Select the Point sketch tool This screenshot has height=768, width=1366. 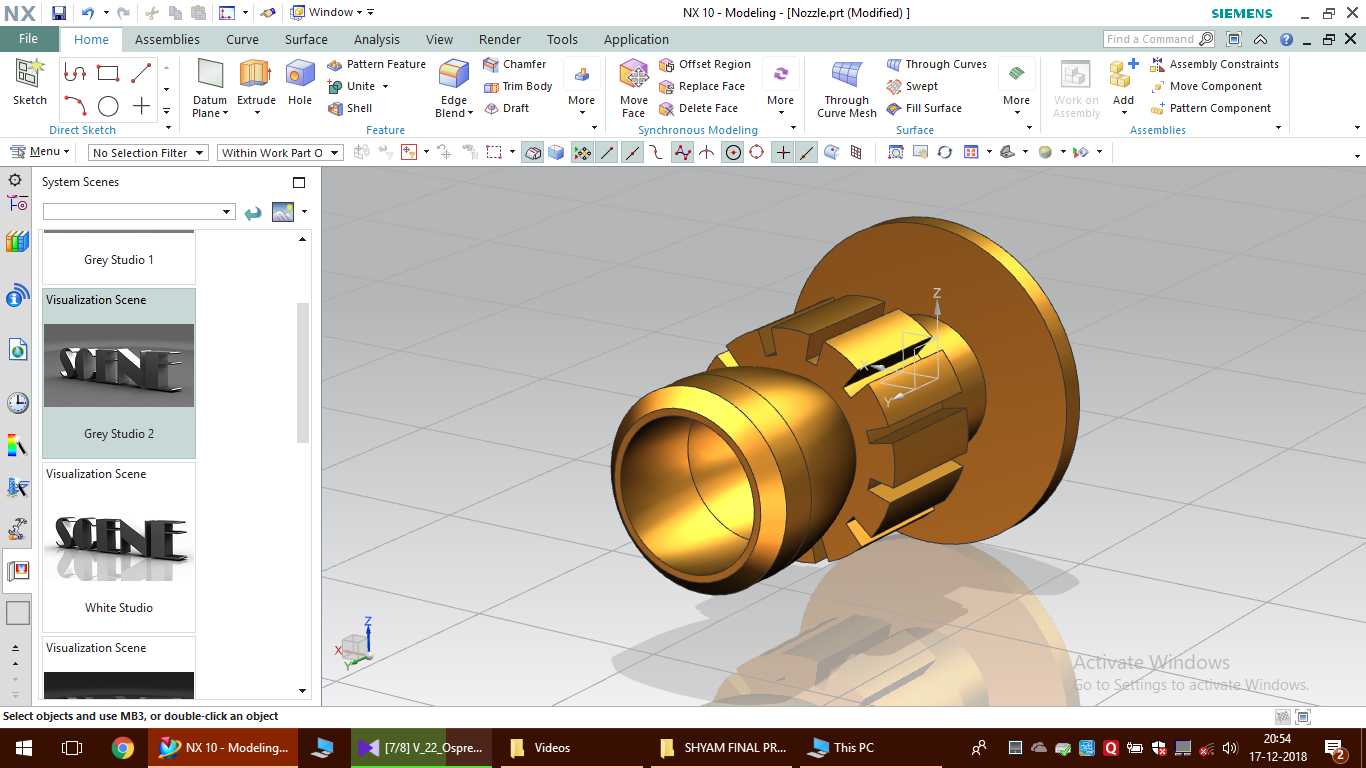[141, 106]
